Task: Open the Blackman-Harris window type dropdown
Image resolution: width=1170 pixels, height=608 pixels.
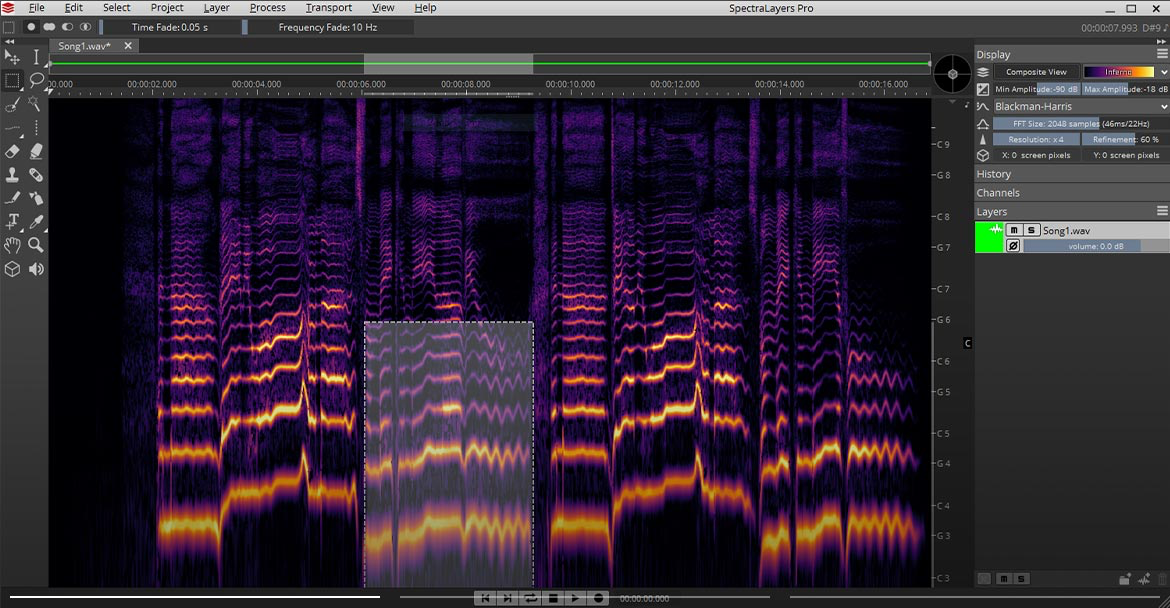Action: (x=1072, y=106)
